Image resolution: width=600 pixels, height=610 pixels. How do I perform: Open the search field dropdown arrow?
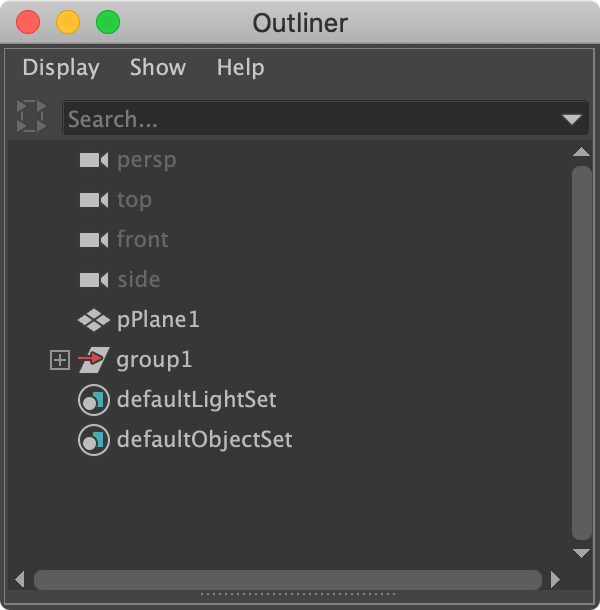click(572, 119)
